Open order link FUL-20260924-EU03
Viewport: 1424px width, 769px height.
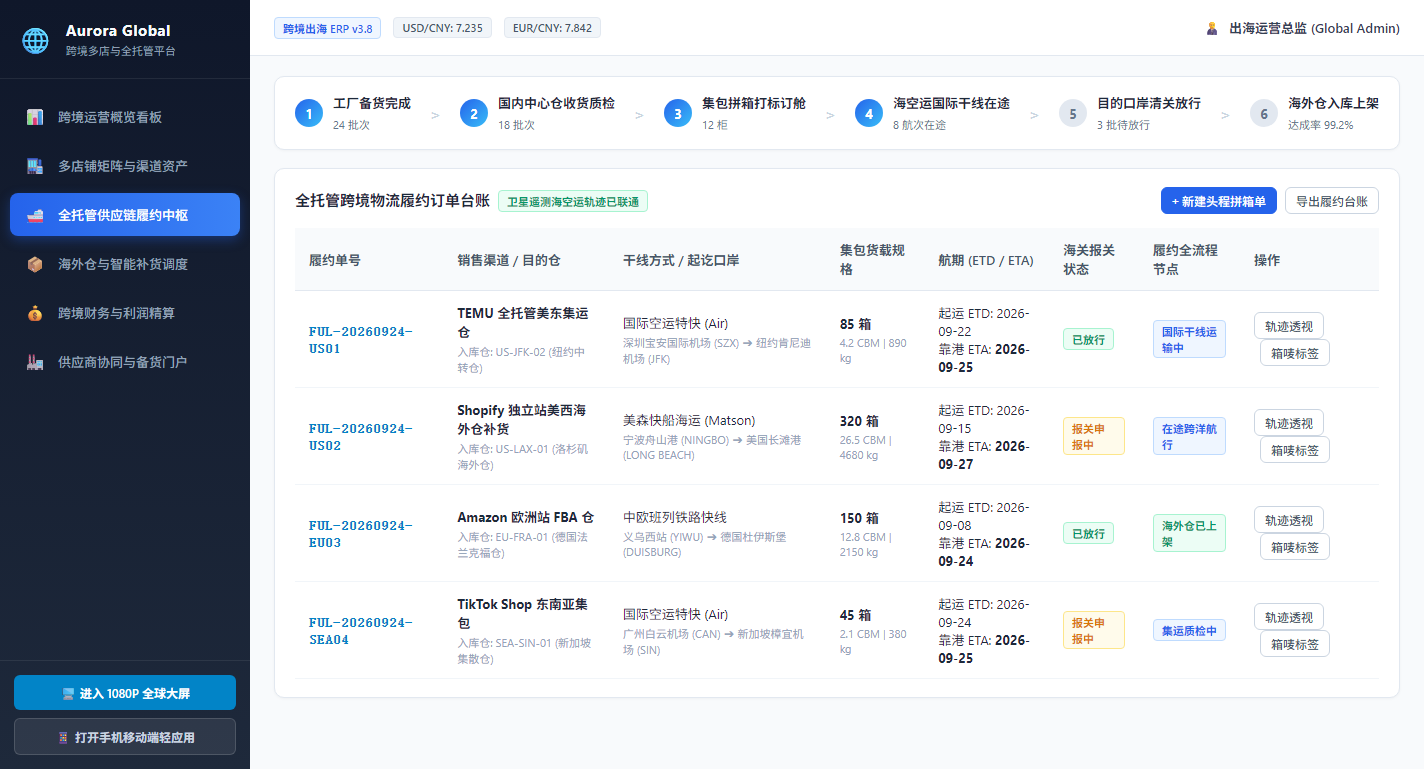coord(361,534)
